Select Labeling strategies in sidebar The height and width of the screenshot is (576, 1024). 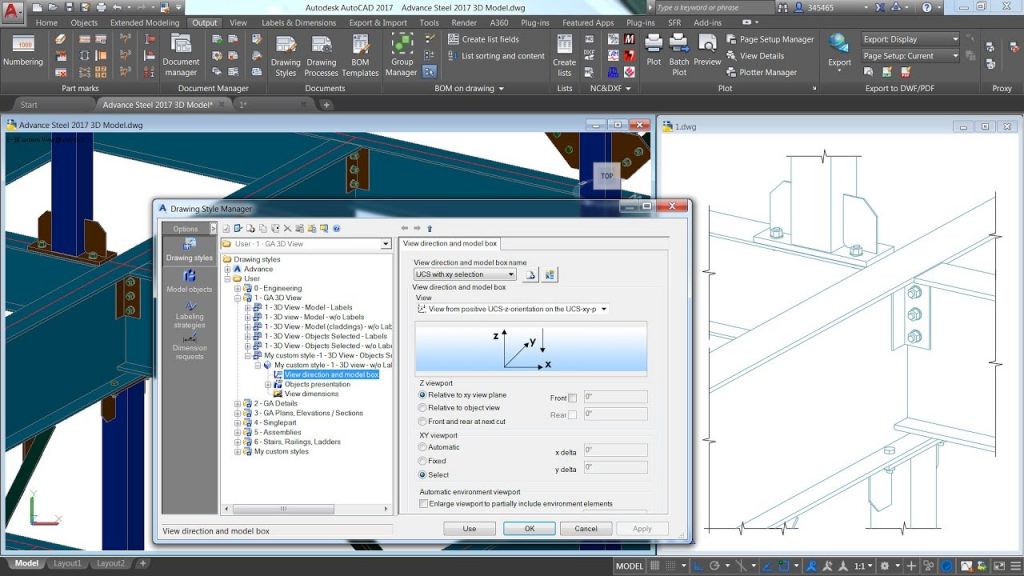pos(189,315)
